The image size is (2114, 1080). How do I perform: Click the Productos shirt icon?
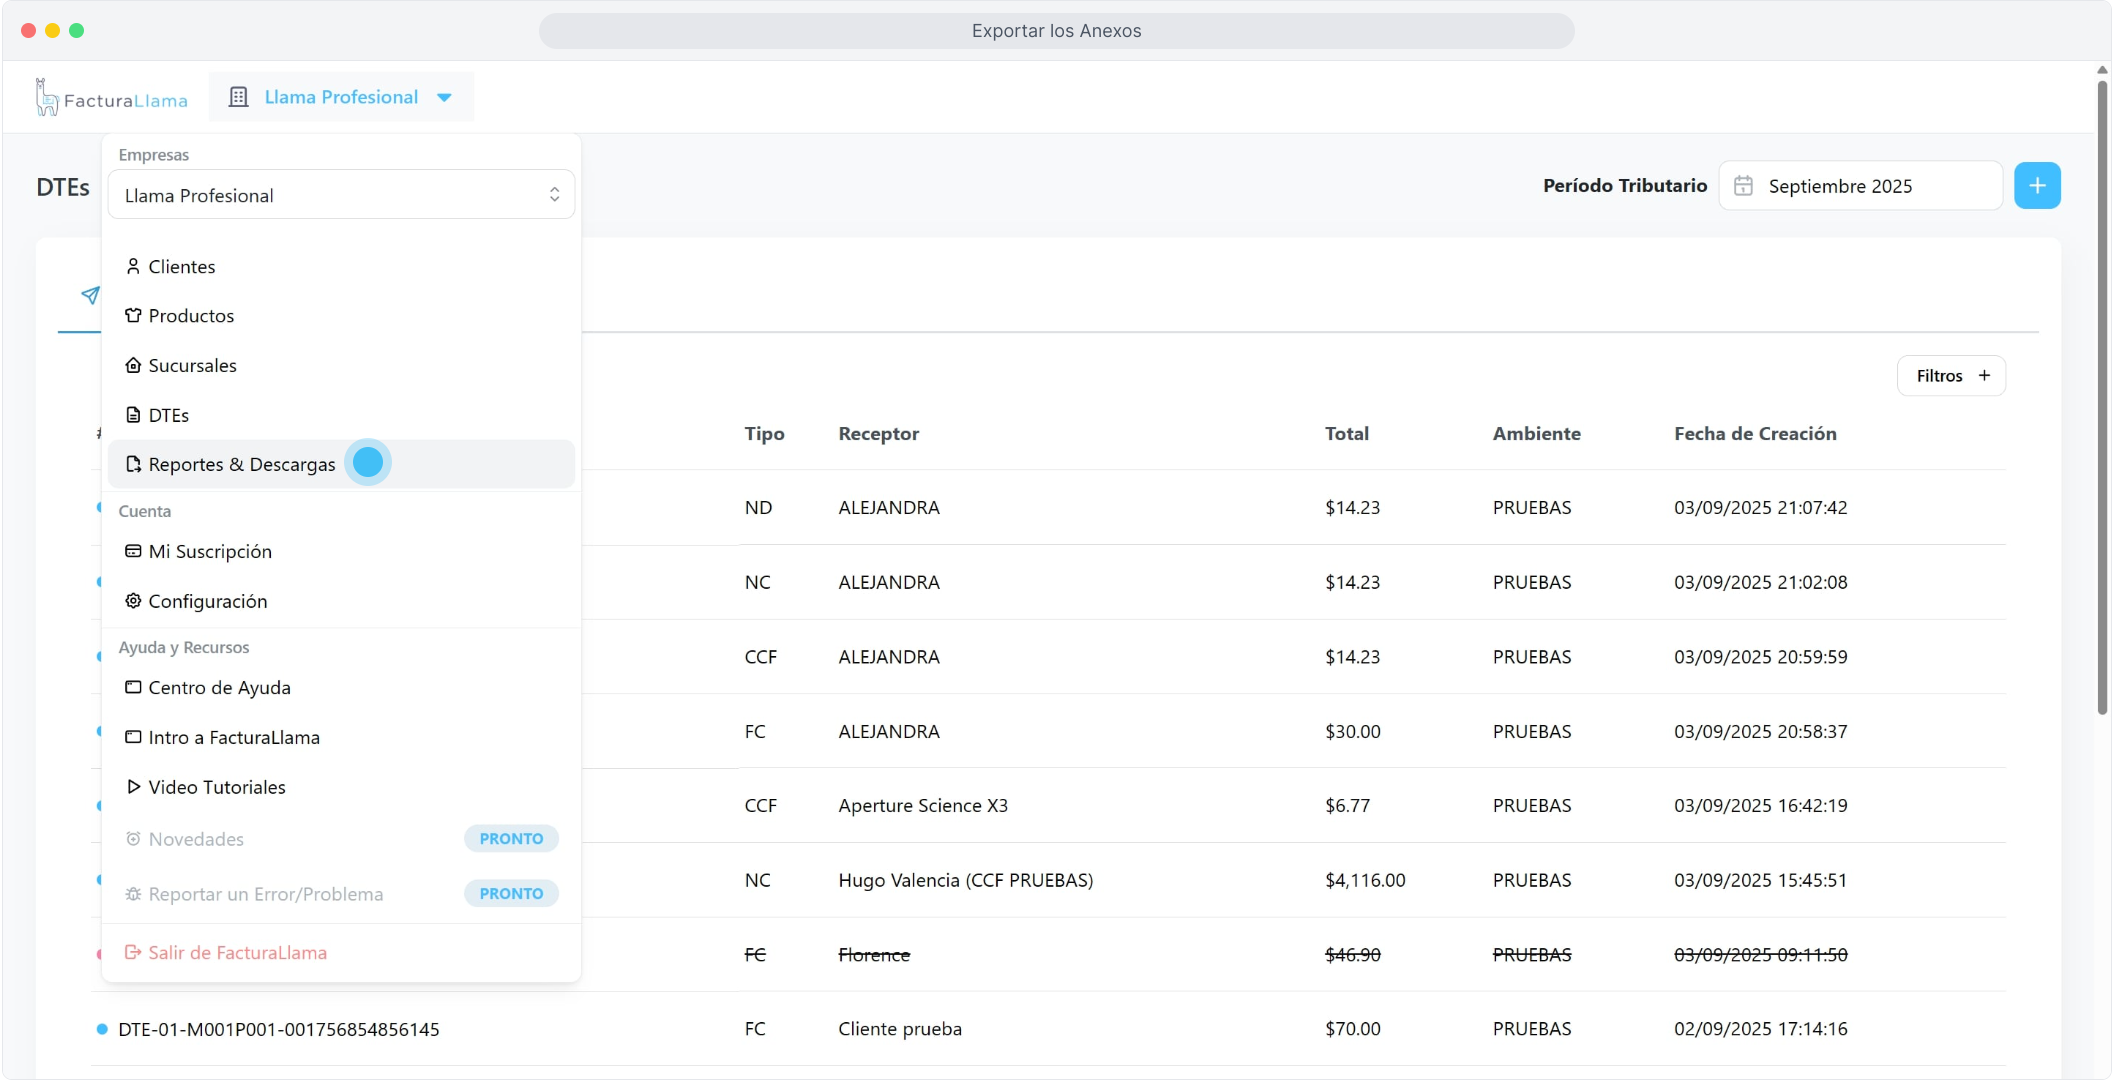tap(133, 316)
